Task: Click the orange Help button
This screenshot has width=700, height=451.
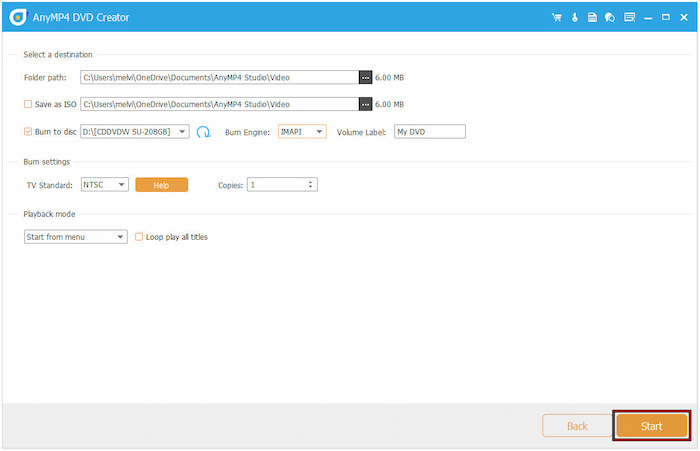Action: tap(161, 185)
